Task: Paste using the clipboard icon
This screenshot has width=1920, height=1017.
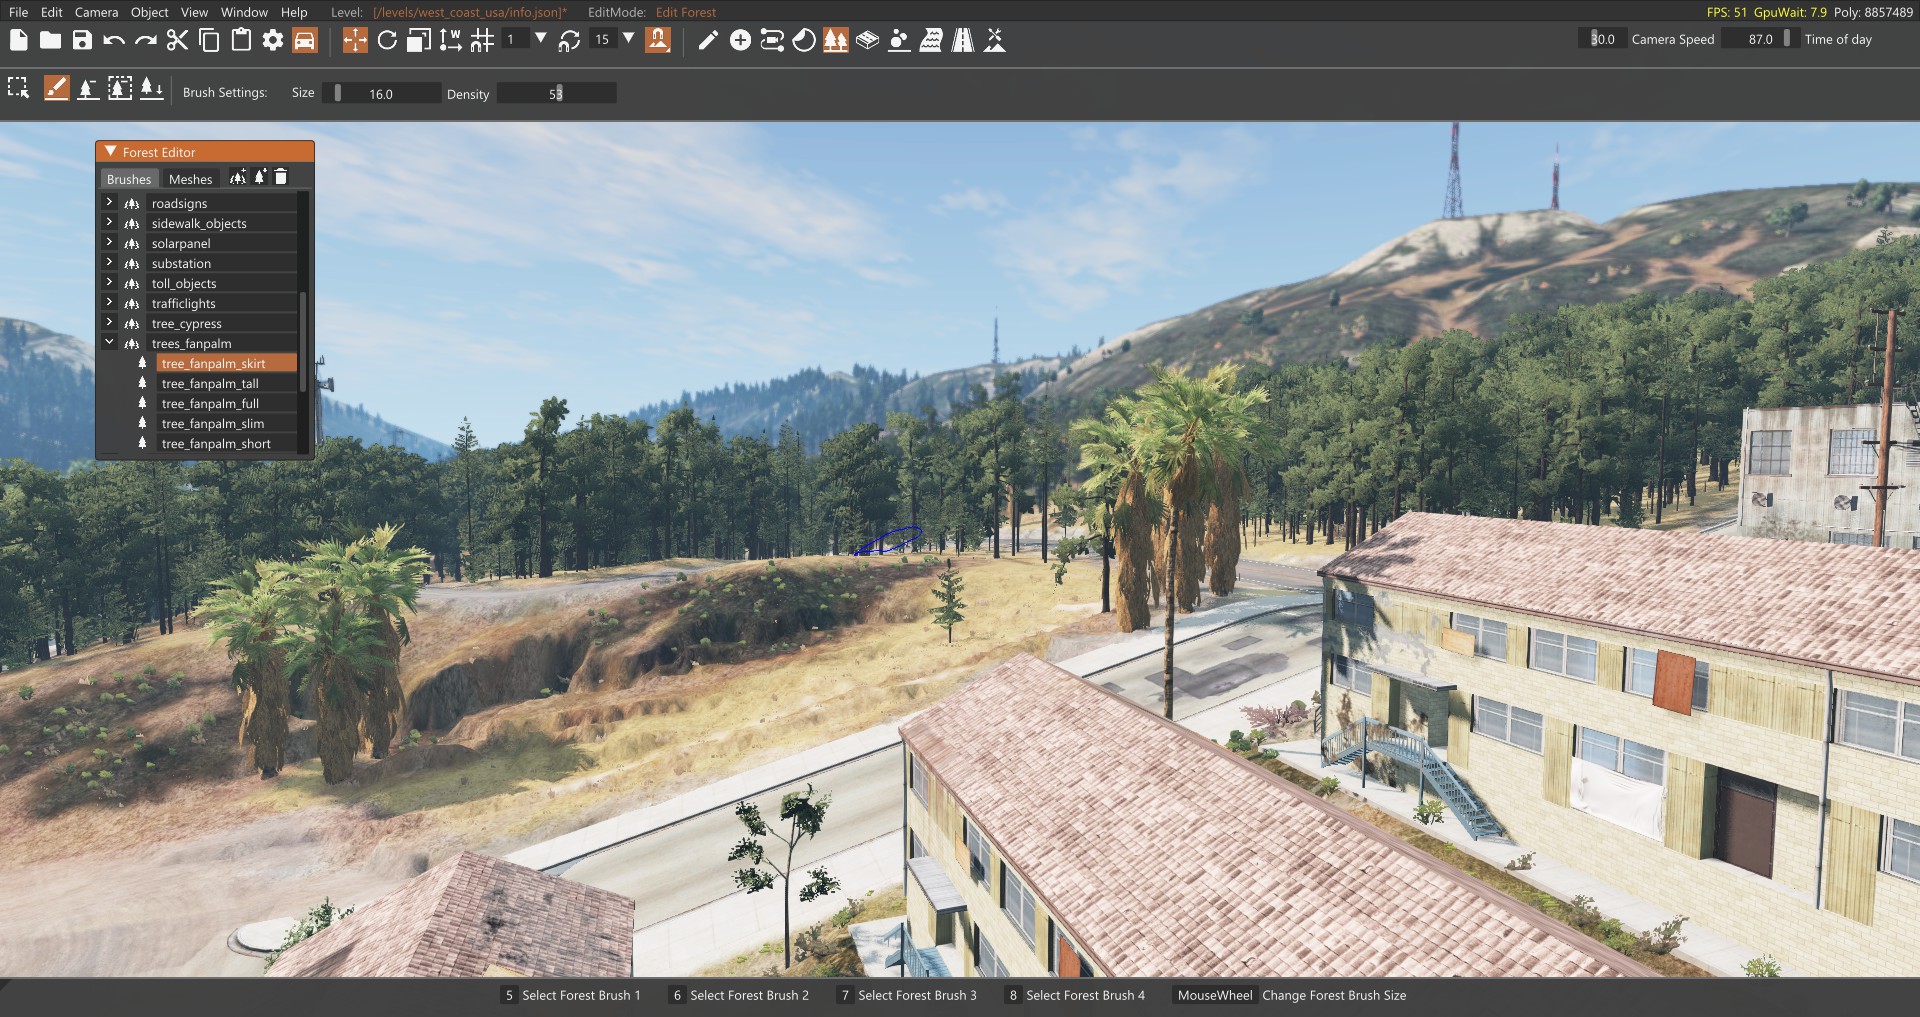Action: pos(241,40)
